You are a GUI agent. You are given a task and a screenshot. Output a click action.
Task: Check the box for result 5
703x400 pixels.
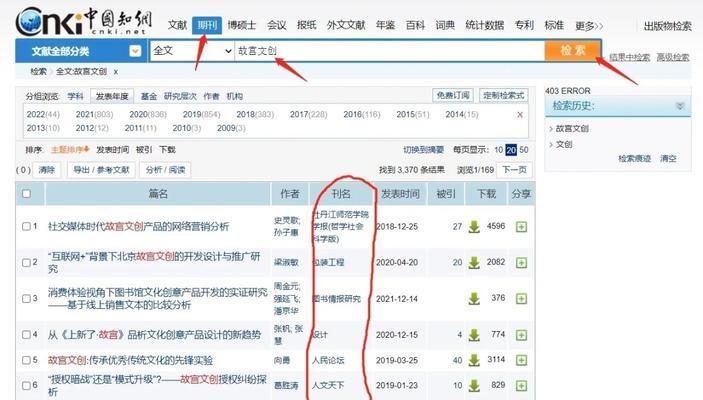pyautogui.click(x=26, y=360)
